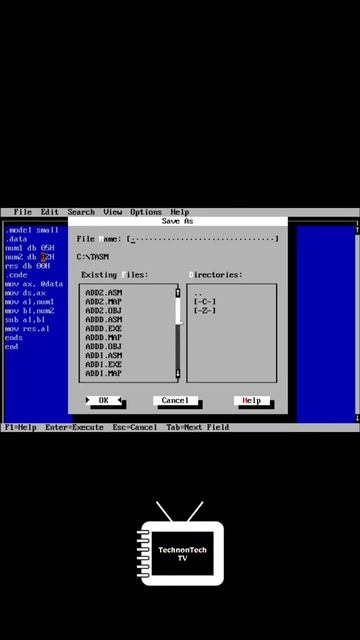Click the 'mov res,al' code line
The width and height of the screenshot is (360, 640).
pyautogui.click(x=27, y=329)
